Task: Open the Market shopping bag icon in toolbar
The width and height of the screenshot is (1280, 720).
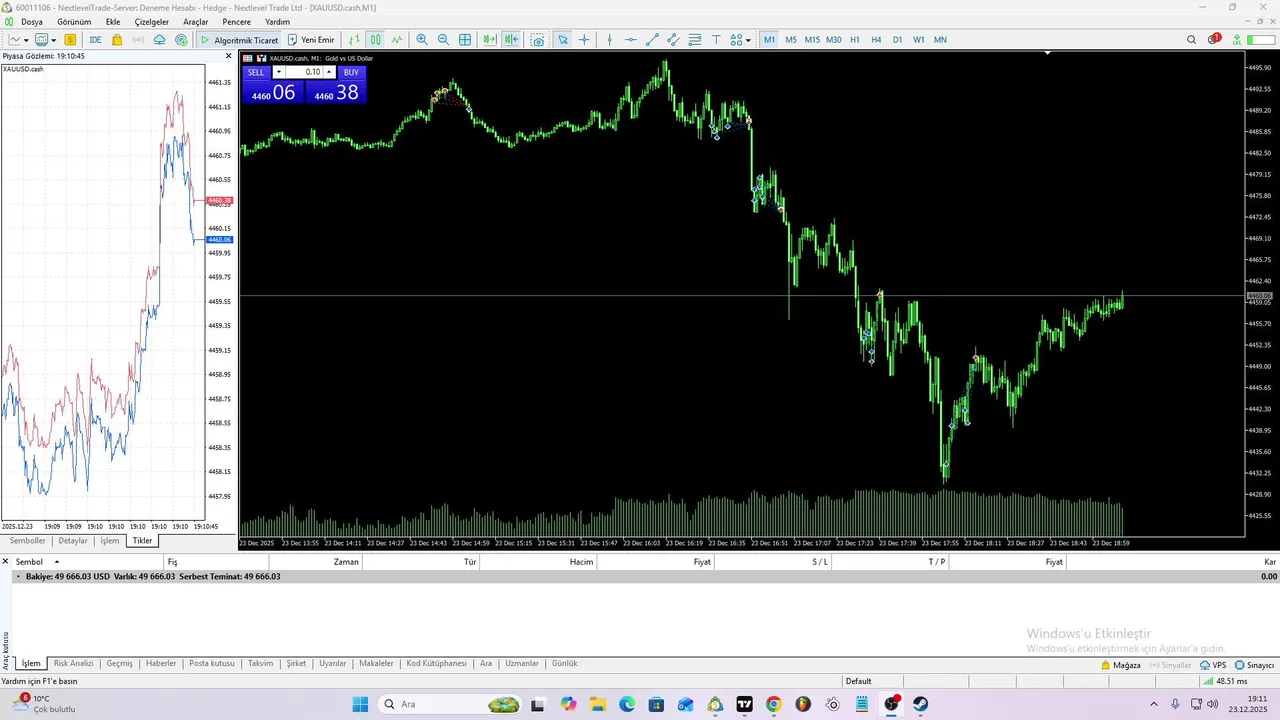Action: [117, 40]
